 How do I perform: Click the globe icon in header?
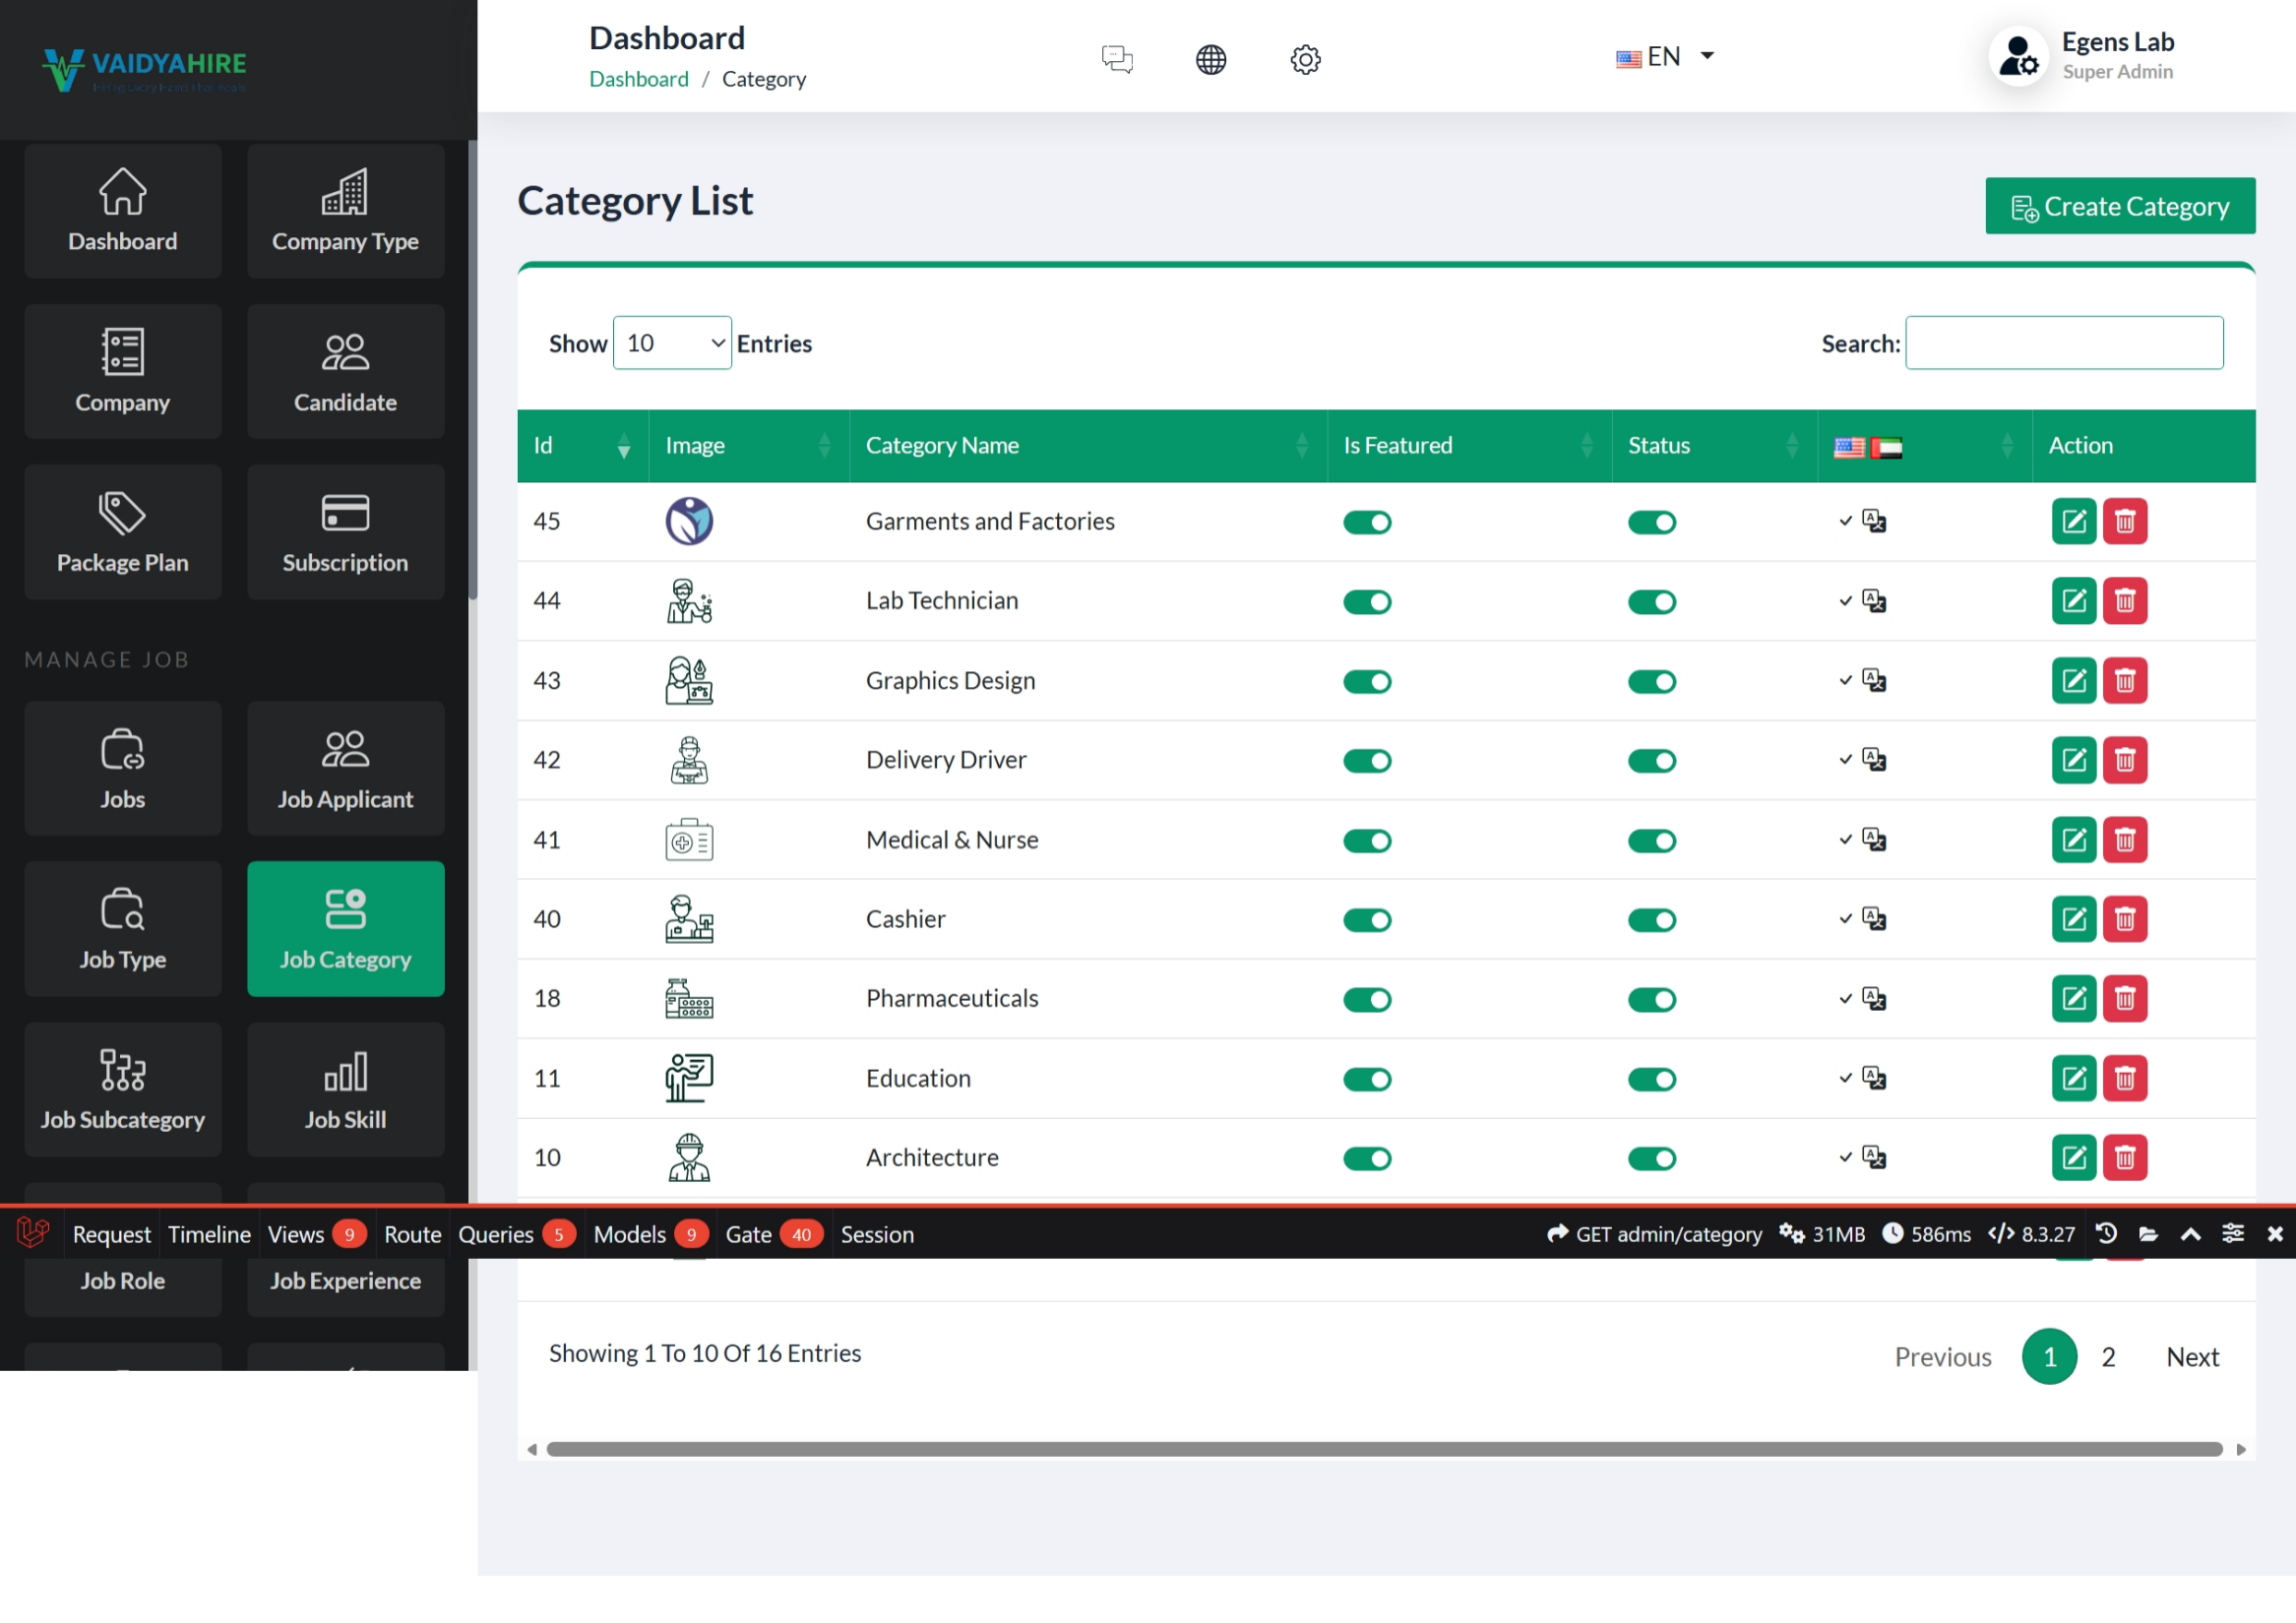click(1210, 59)
